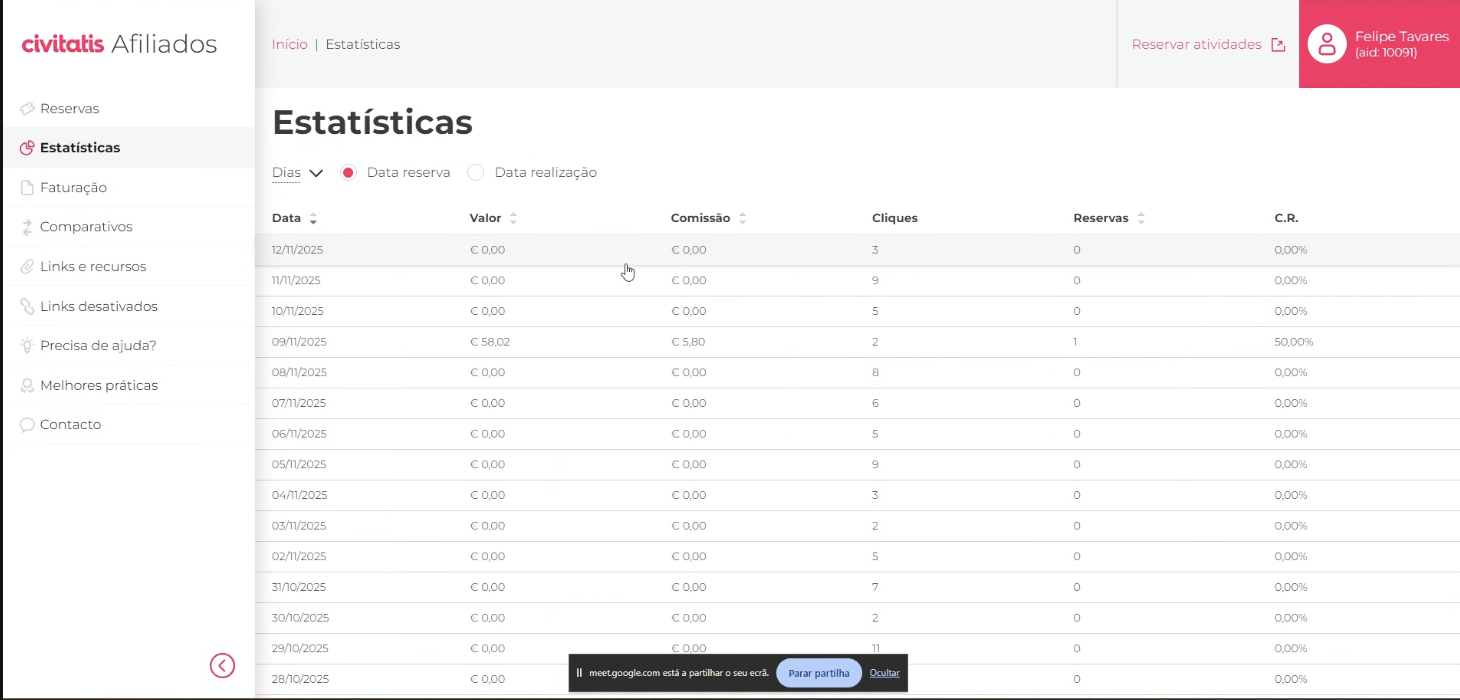Go to Início via breadcrumb link
The width and height of the screenshot is (1460, 700).
tap(290, 44)
